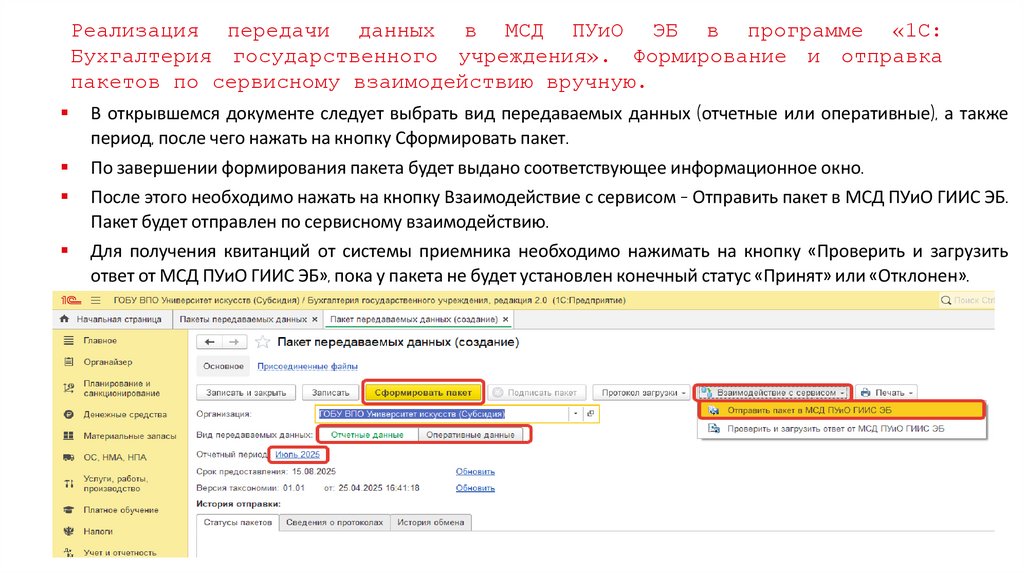Click Обновить link next to Версия таксономии
Viewport: 1024px width, 574px height.
tap(475, 488)
